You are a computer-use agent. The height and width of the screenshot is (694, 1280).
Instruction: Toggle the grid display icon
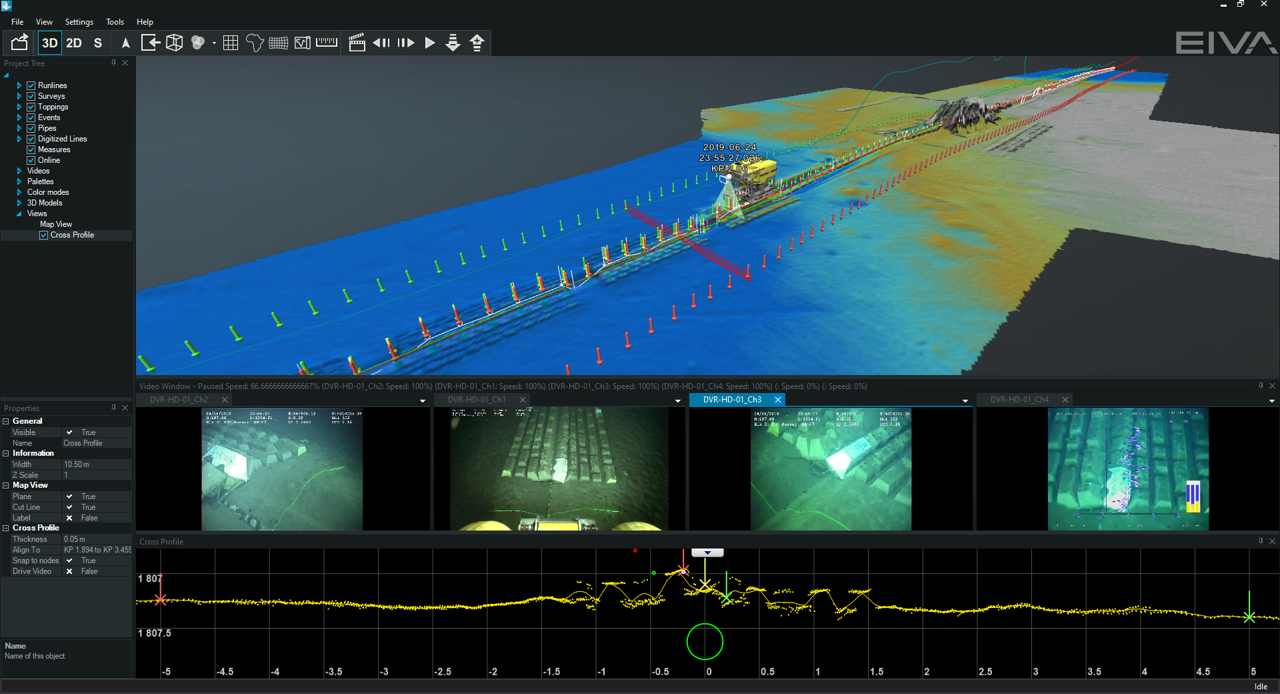[230, 43]
